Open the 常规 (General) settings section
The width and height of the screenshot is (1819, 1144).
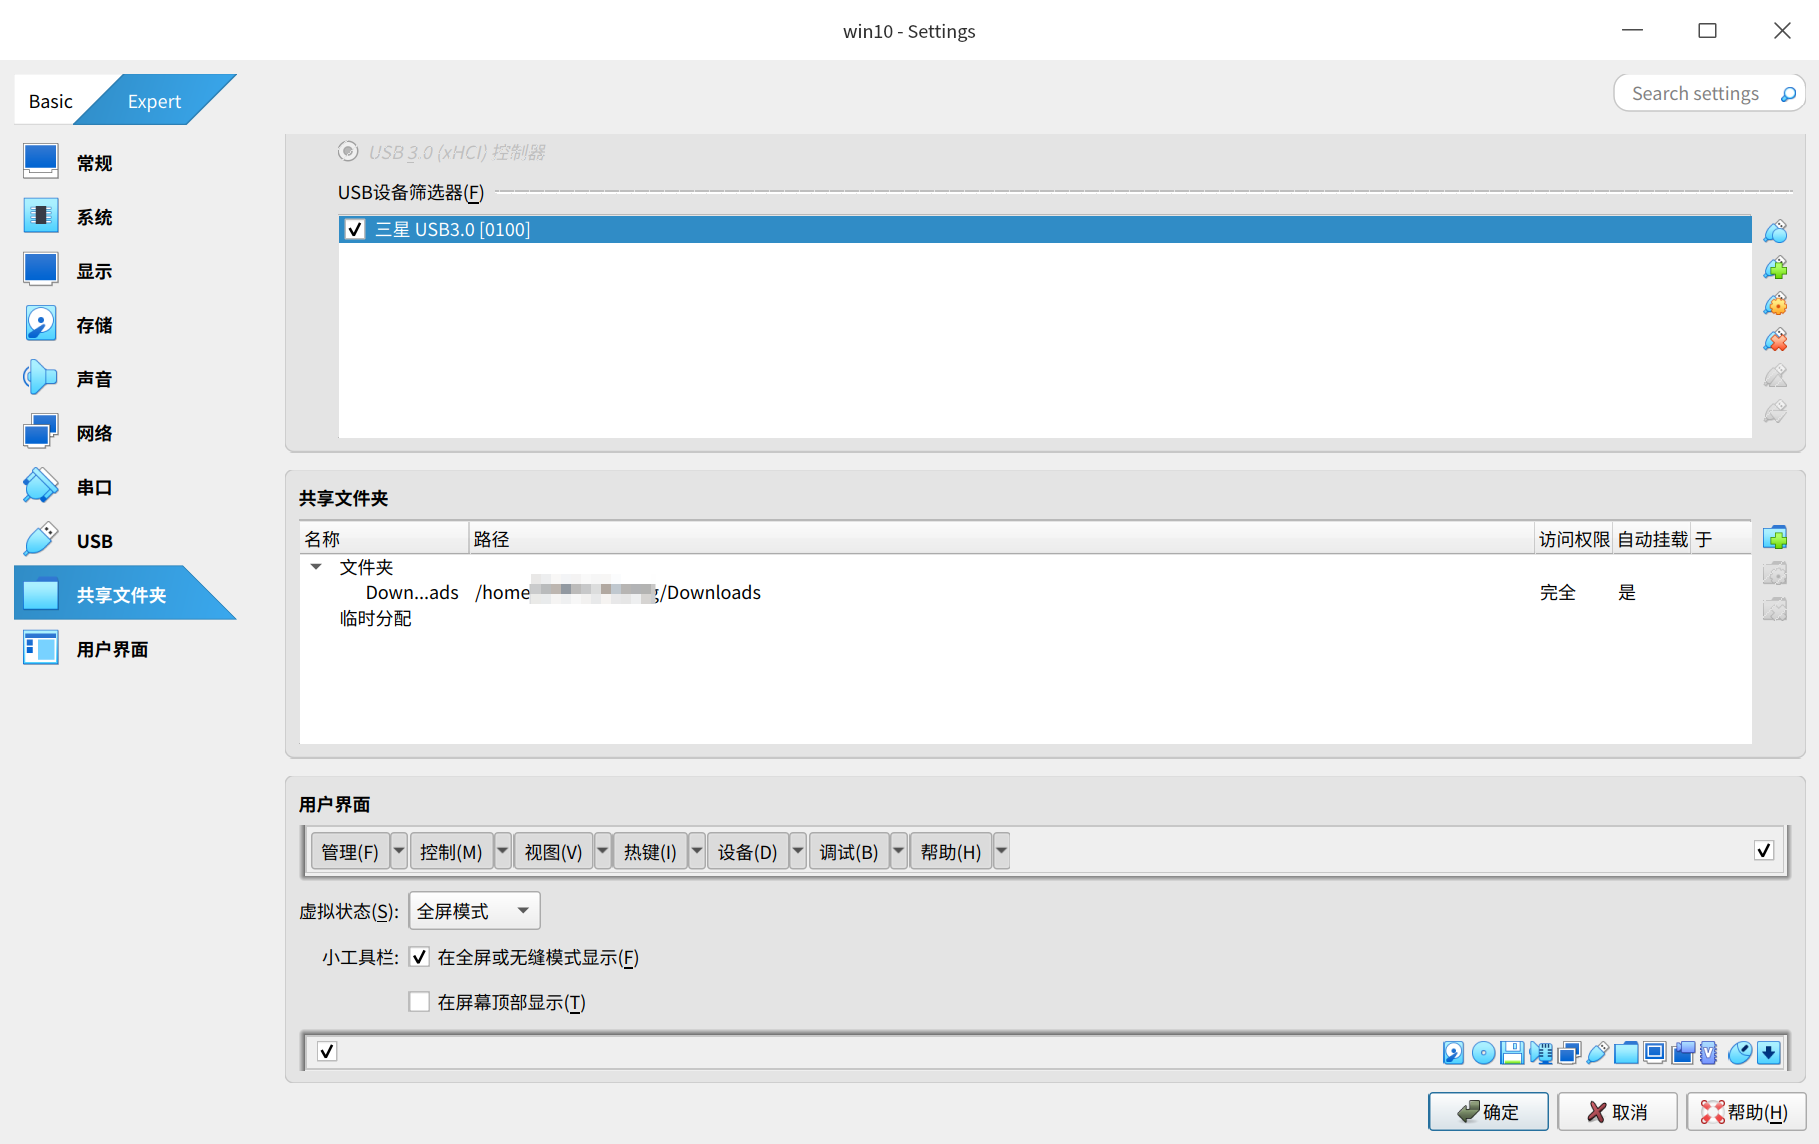(124, 163)
